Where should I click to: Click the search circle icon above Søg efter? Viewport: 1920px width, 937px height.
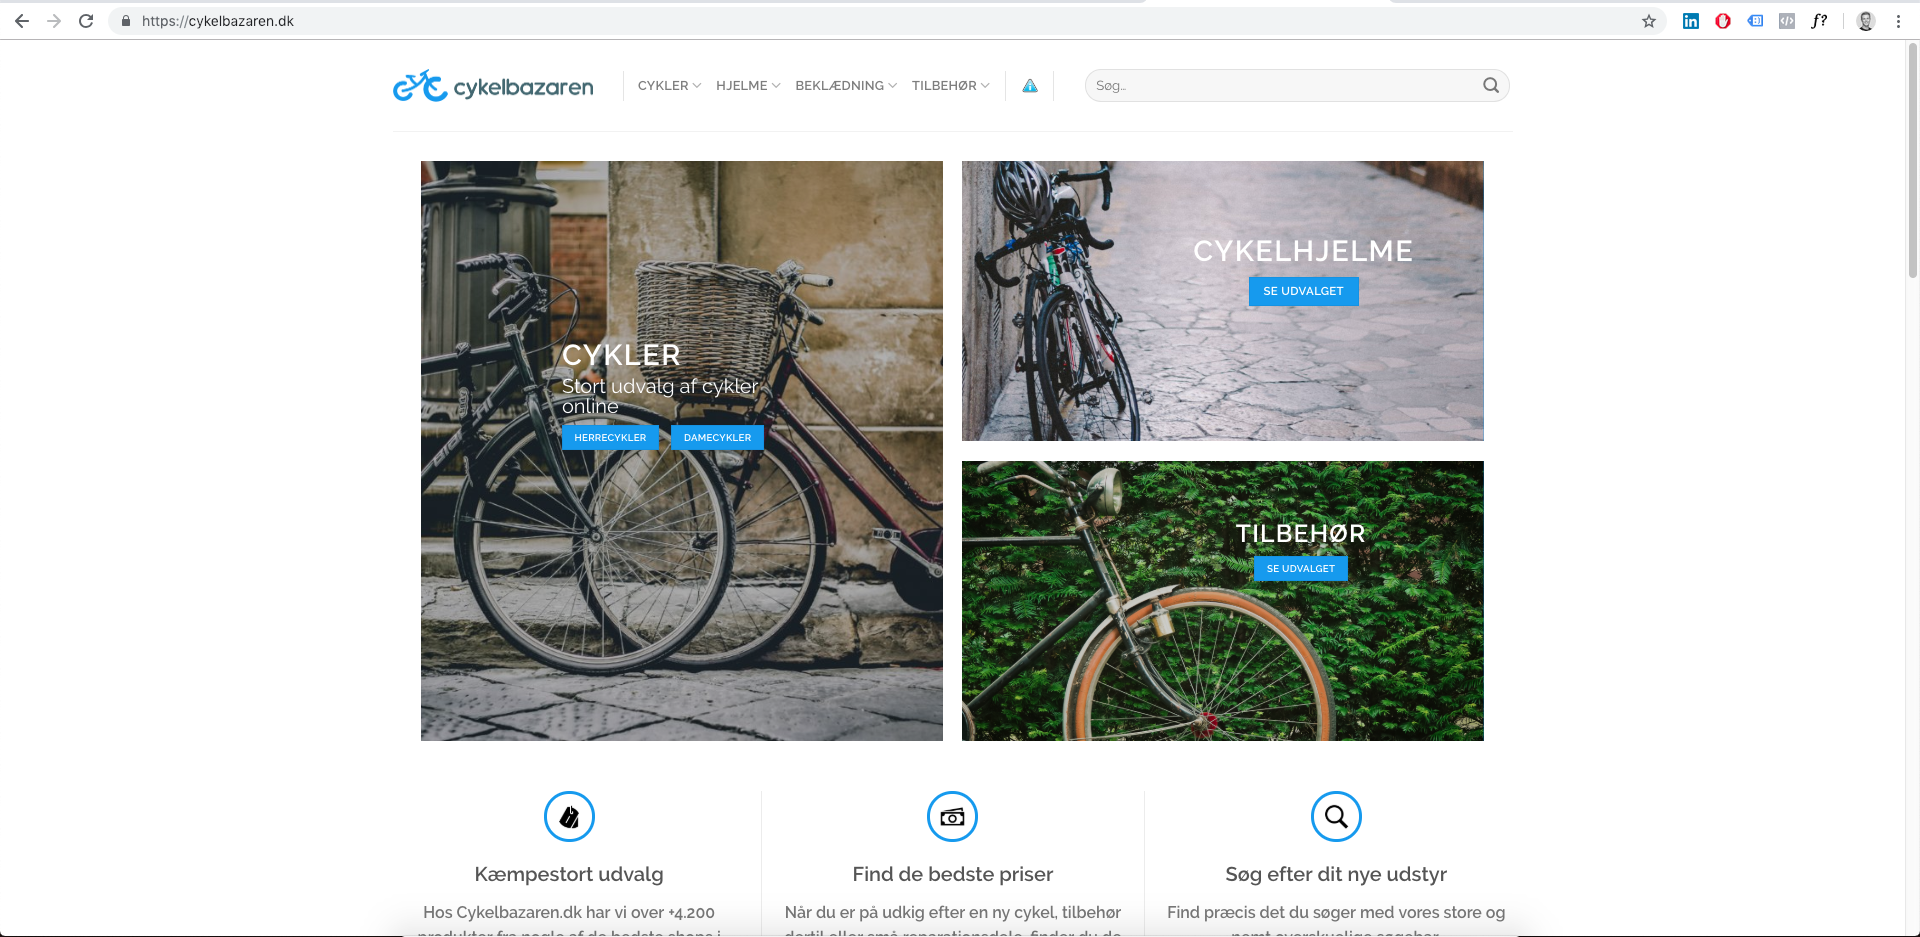1335,817
